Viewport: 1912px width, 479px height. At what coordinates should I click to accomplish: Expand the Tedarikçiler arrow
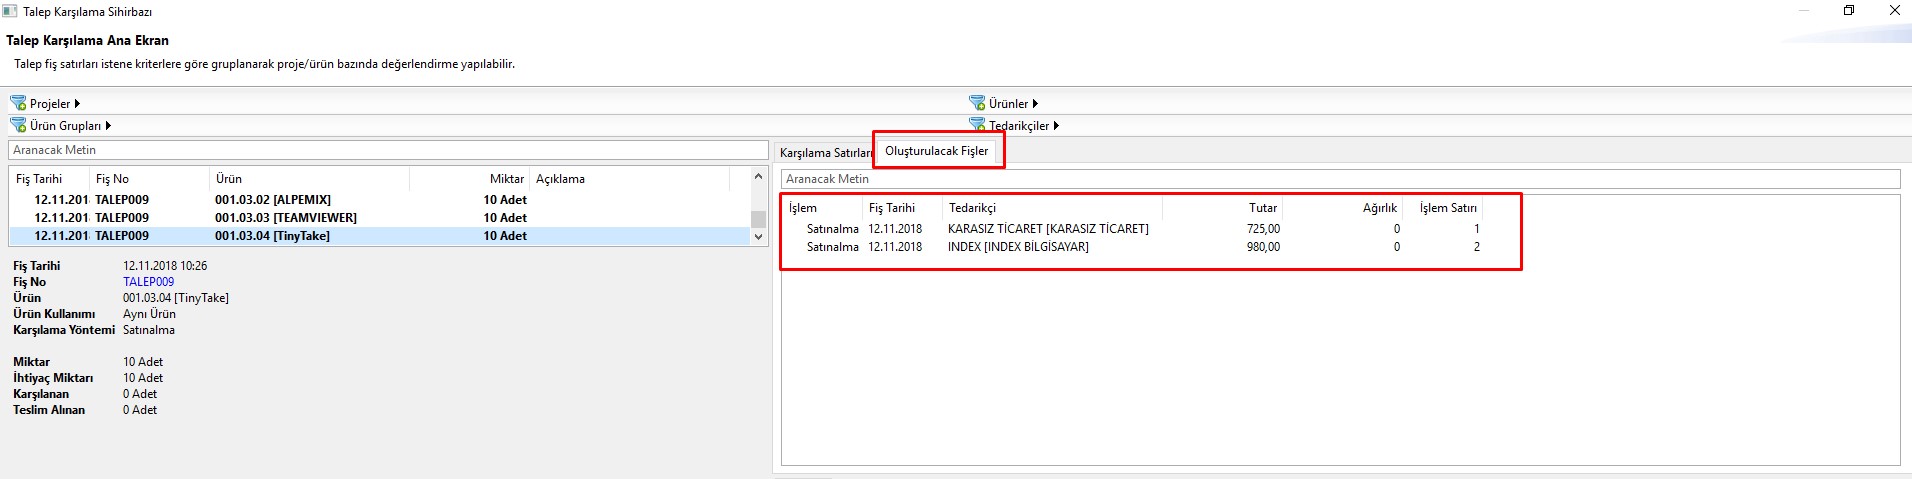[1056, 125]
